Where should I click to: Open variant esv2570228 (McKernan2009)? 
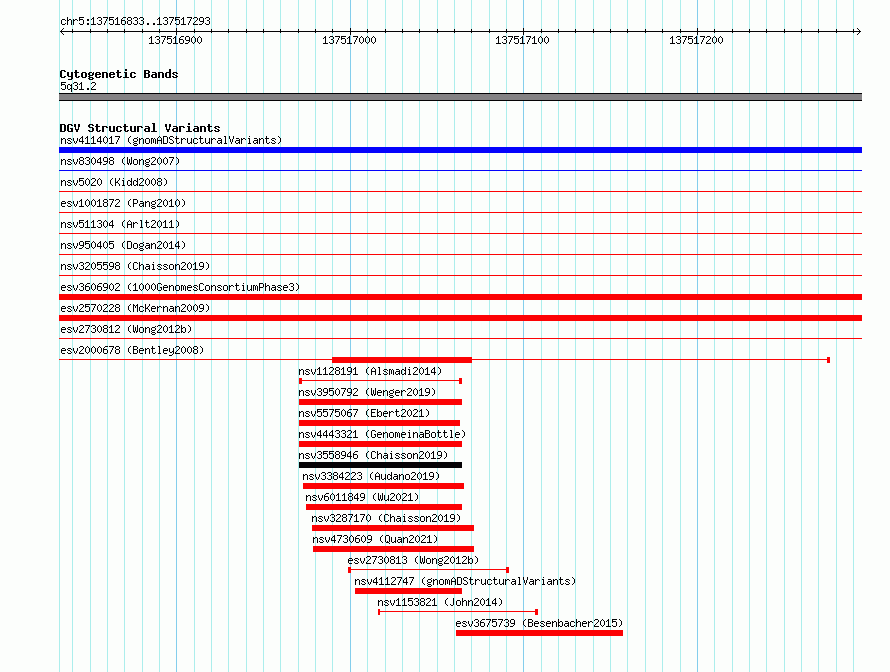(x=135, y=308)
